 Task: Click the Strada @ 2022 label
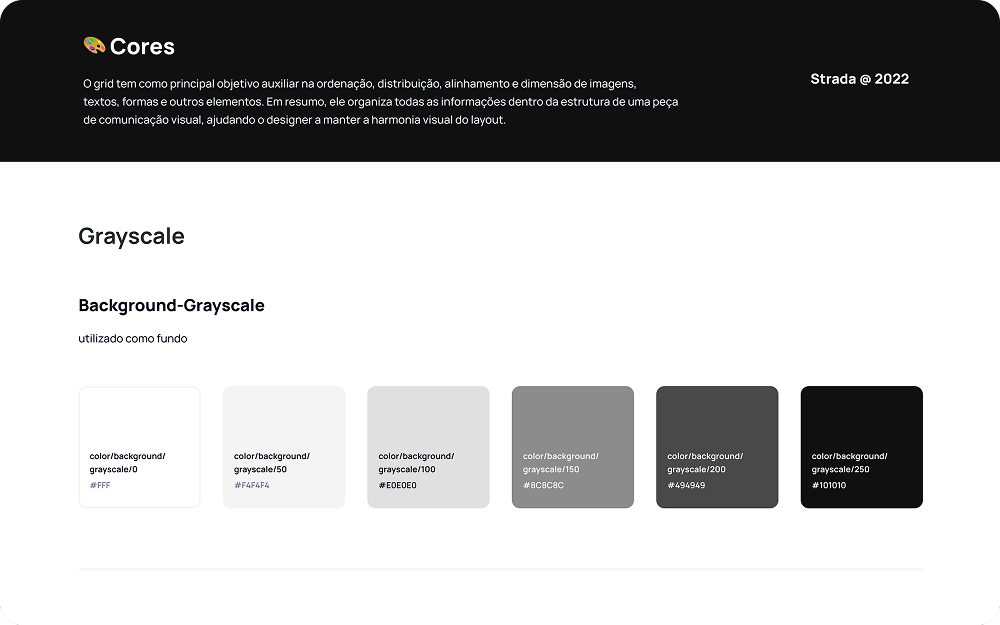click(859, 79)
